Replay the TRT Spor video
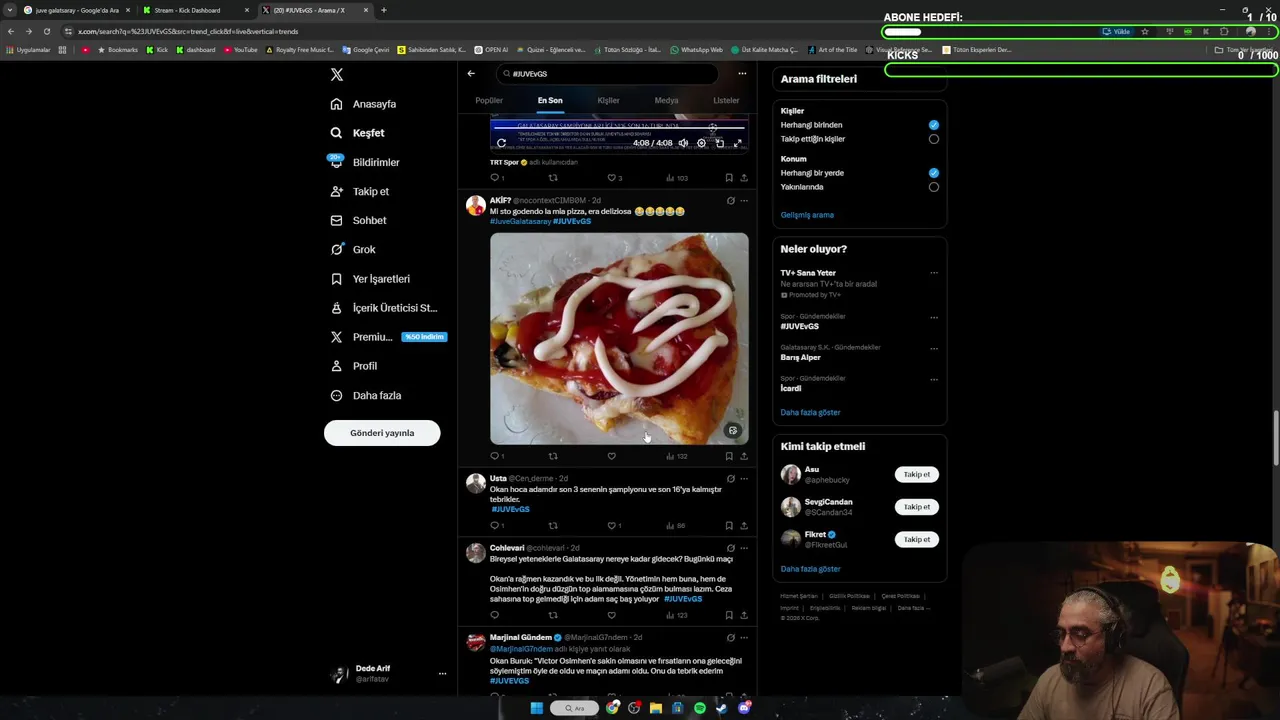This screenshot has height=720, width=1280. 501,143
